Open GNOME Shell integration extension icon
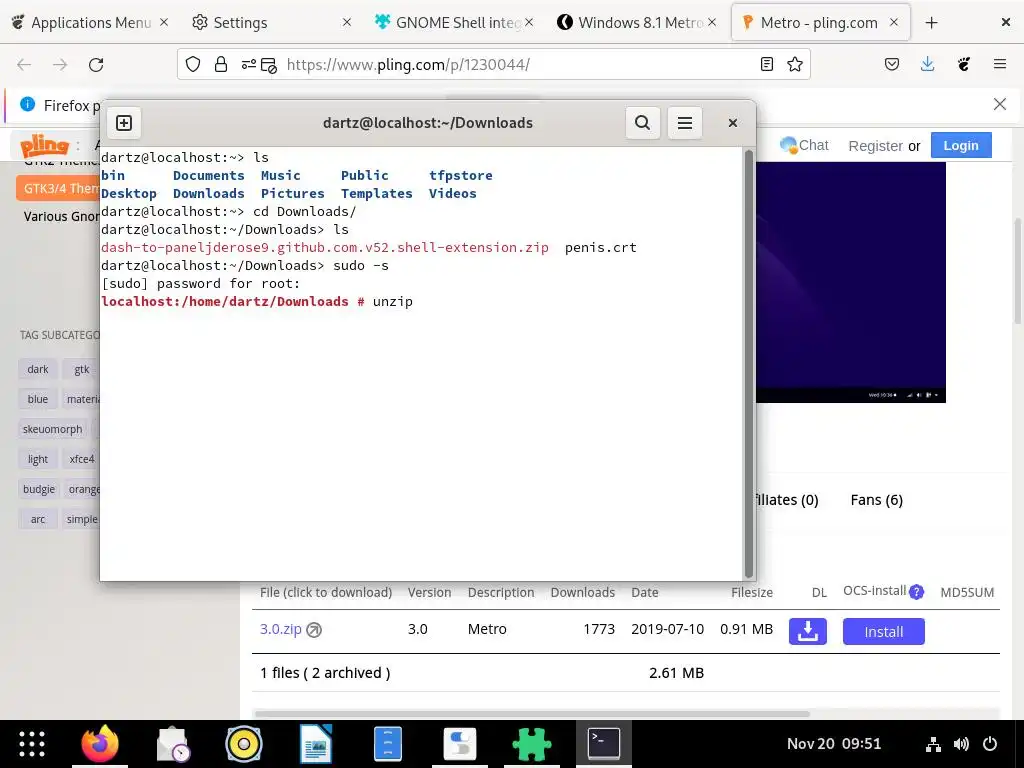The height and width of the screenshot is (768, 1024). 963,64
